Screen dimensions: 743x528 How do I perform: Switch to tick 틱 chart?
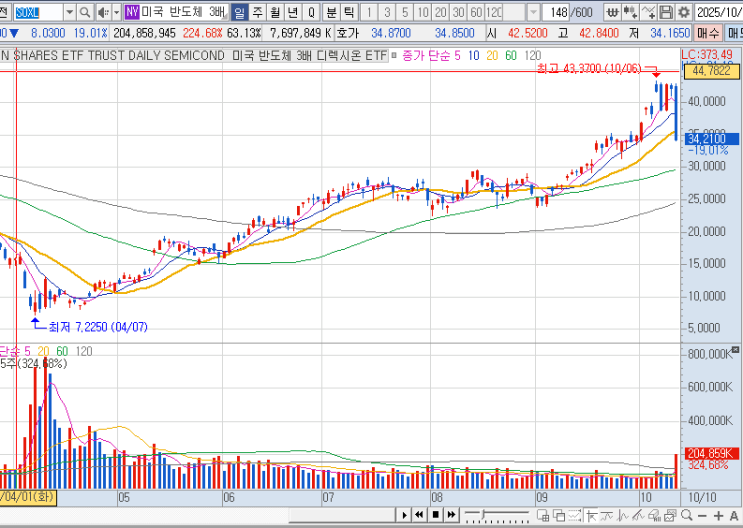pyautogui.click(x=349, y=12)
